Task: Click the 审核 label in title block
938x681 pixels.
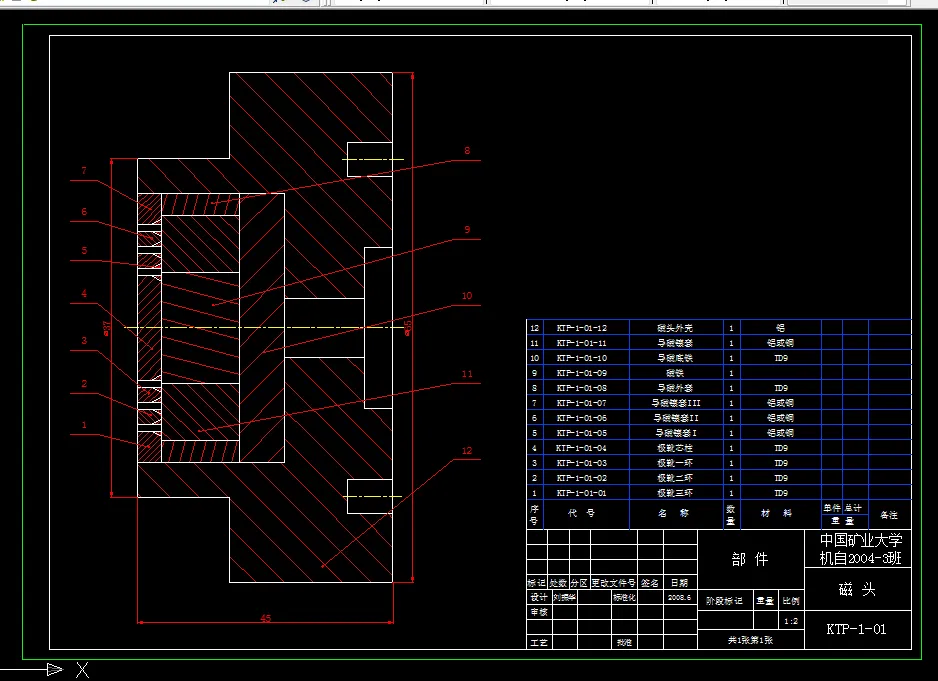Action: click(x=539, y=612)
